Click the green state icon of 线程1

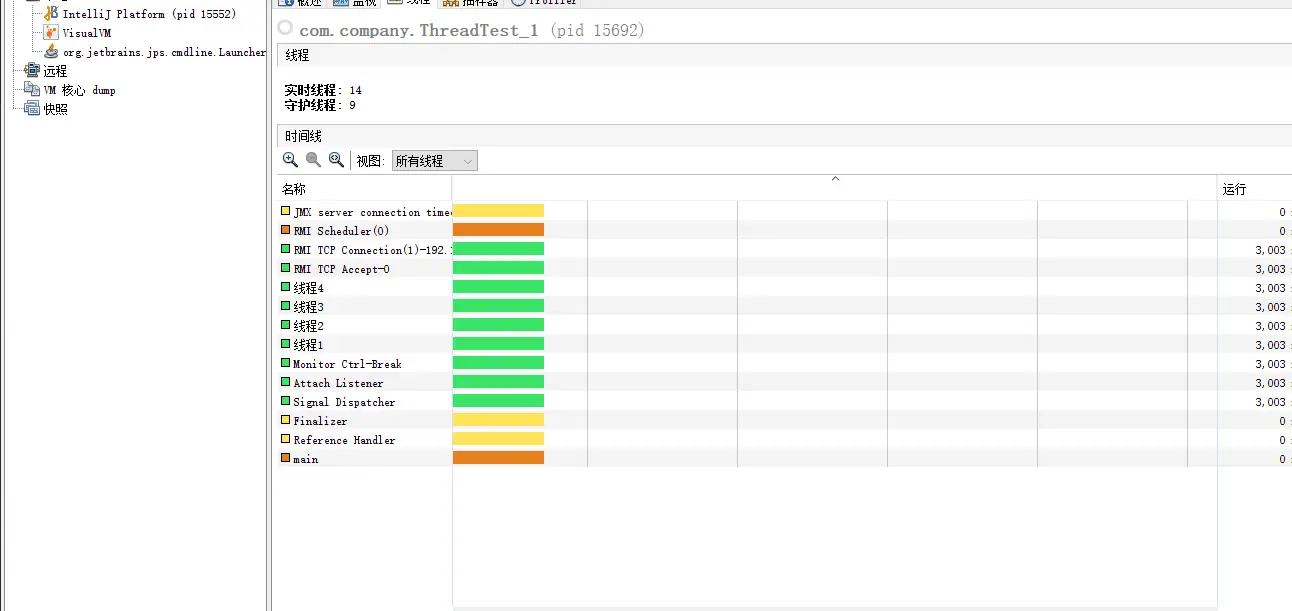tap(286, 344)
